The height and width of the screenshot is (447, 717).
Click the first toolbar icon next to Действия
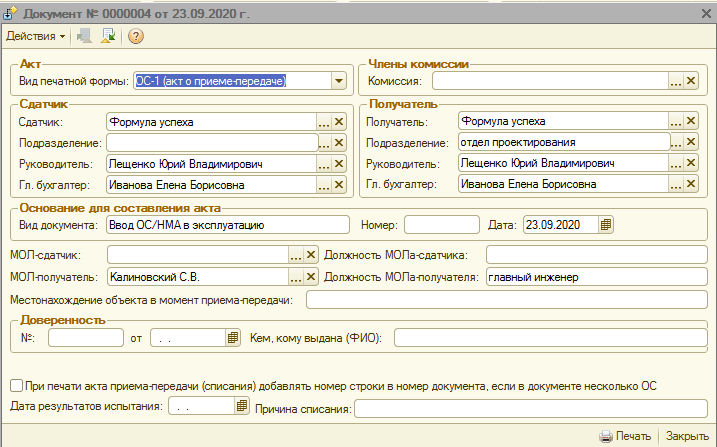(x=84, y=37)
